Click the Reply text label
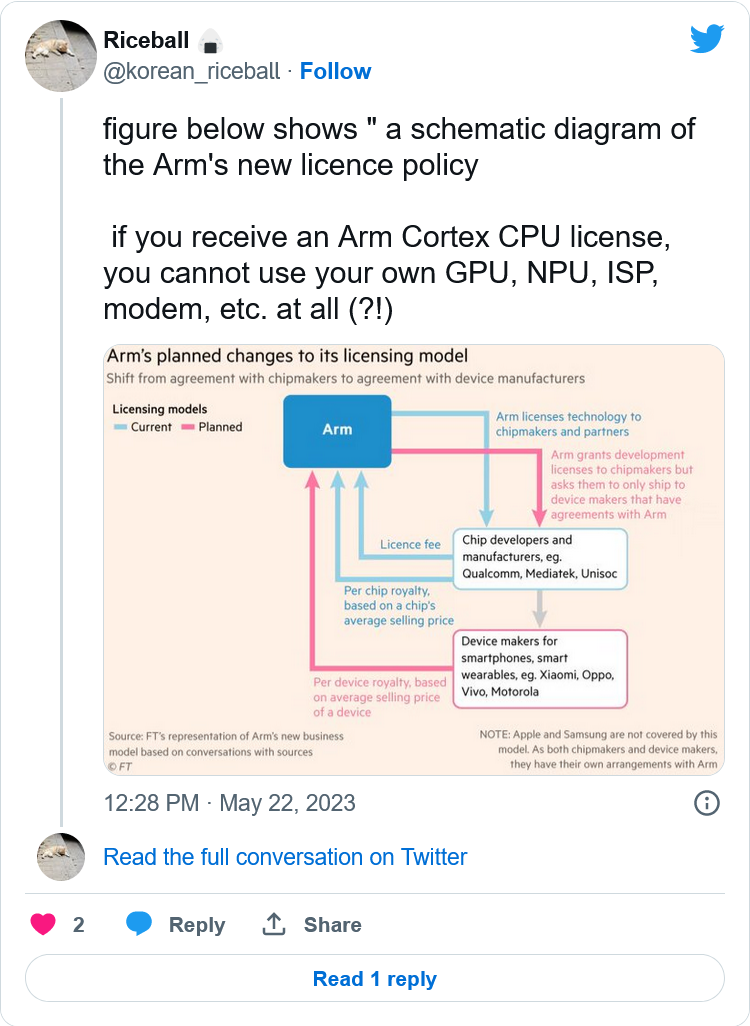 point(196,925)
